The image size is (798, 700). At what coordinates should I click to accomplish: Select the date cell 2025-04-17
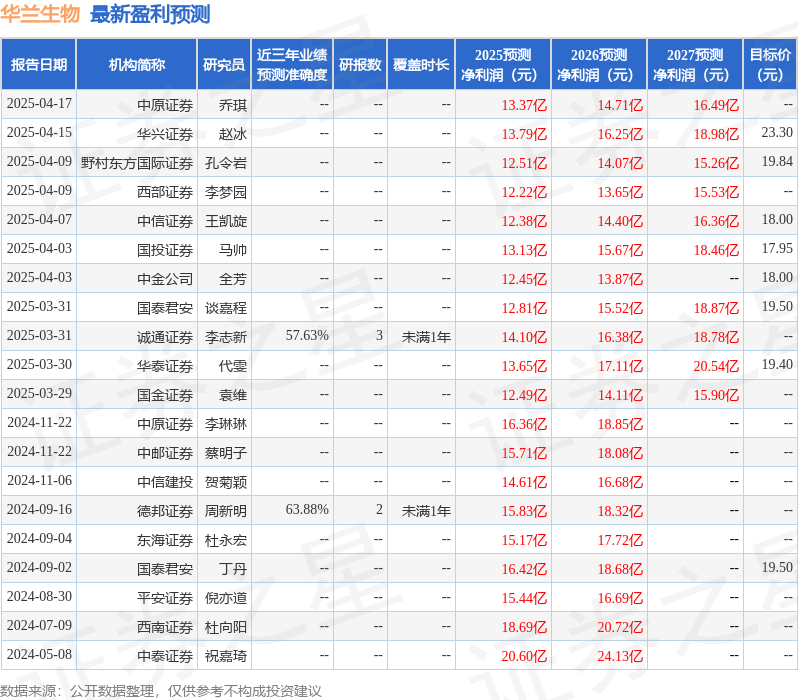[x=39, y=104]
